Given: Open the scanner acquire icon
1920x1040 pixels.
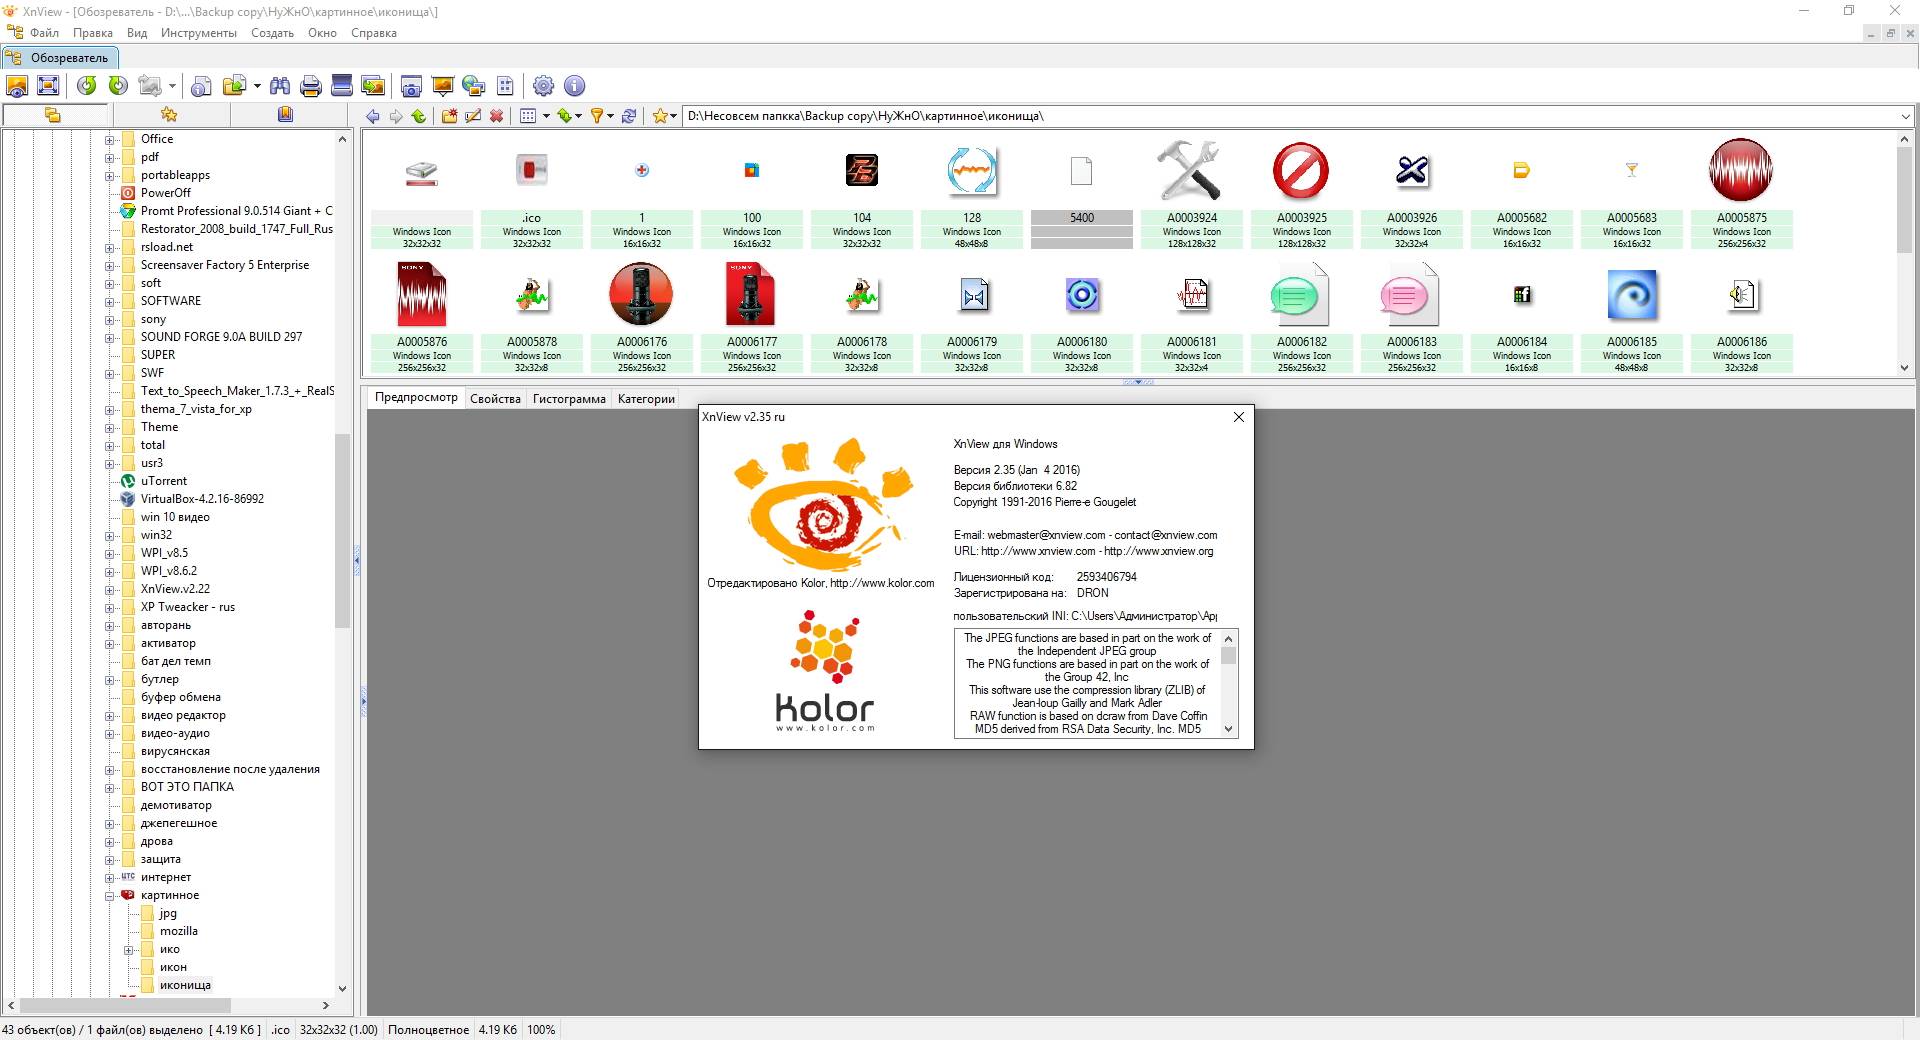Looking at the screenshot, I should click(342, 86).
